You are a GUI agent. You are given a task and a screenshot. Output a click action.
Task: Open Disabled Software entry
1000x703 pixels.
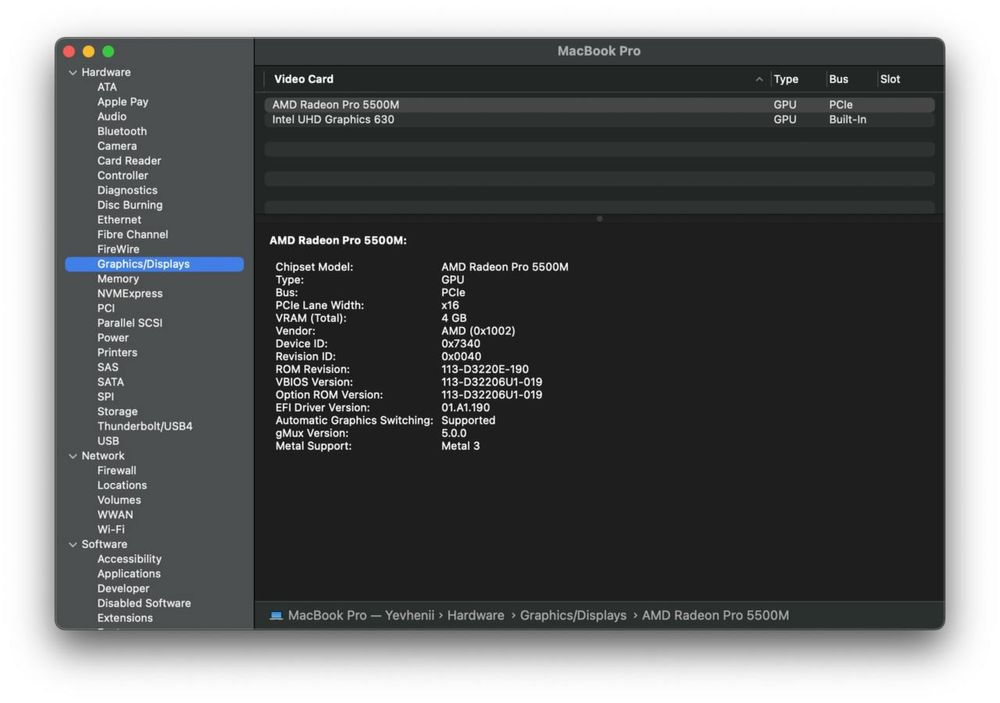click(144, 603)
